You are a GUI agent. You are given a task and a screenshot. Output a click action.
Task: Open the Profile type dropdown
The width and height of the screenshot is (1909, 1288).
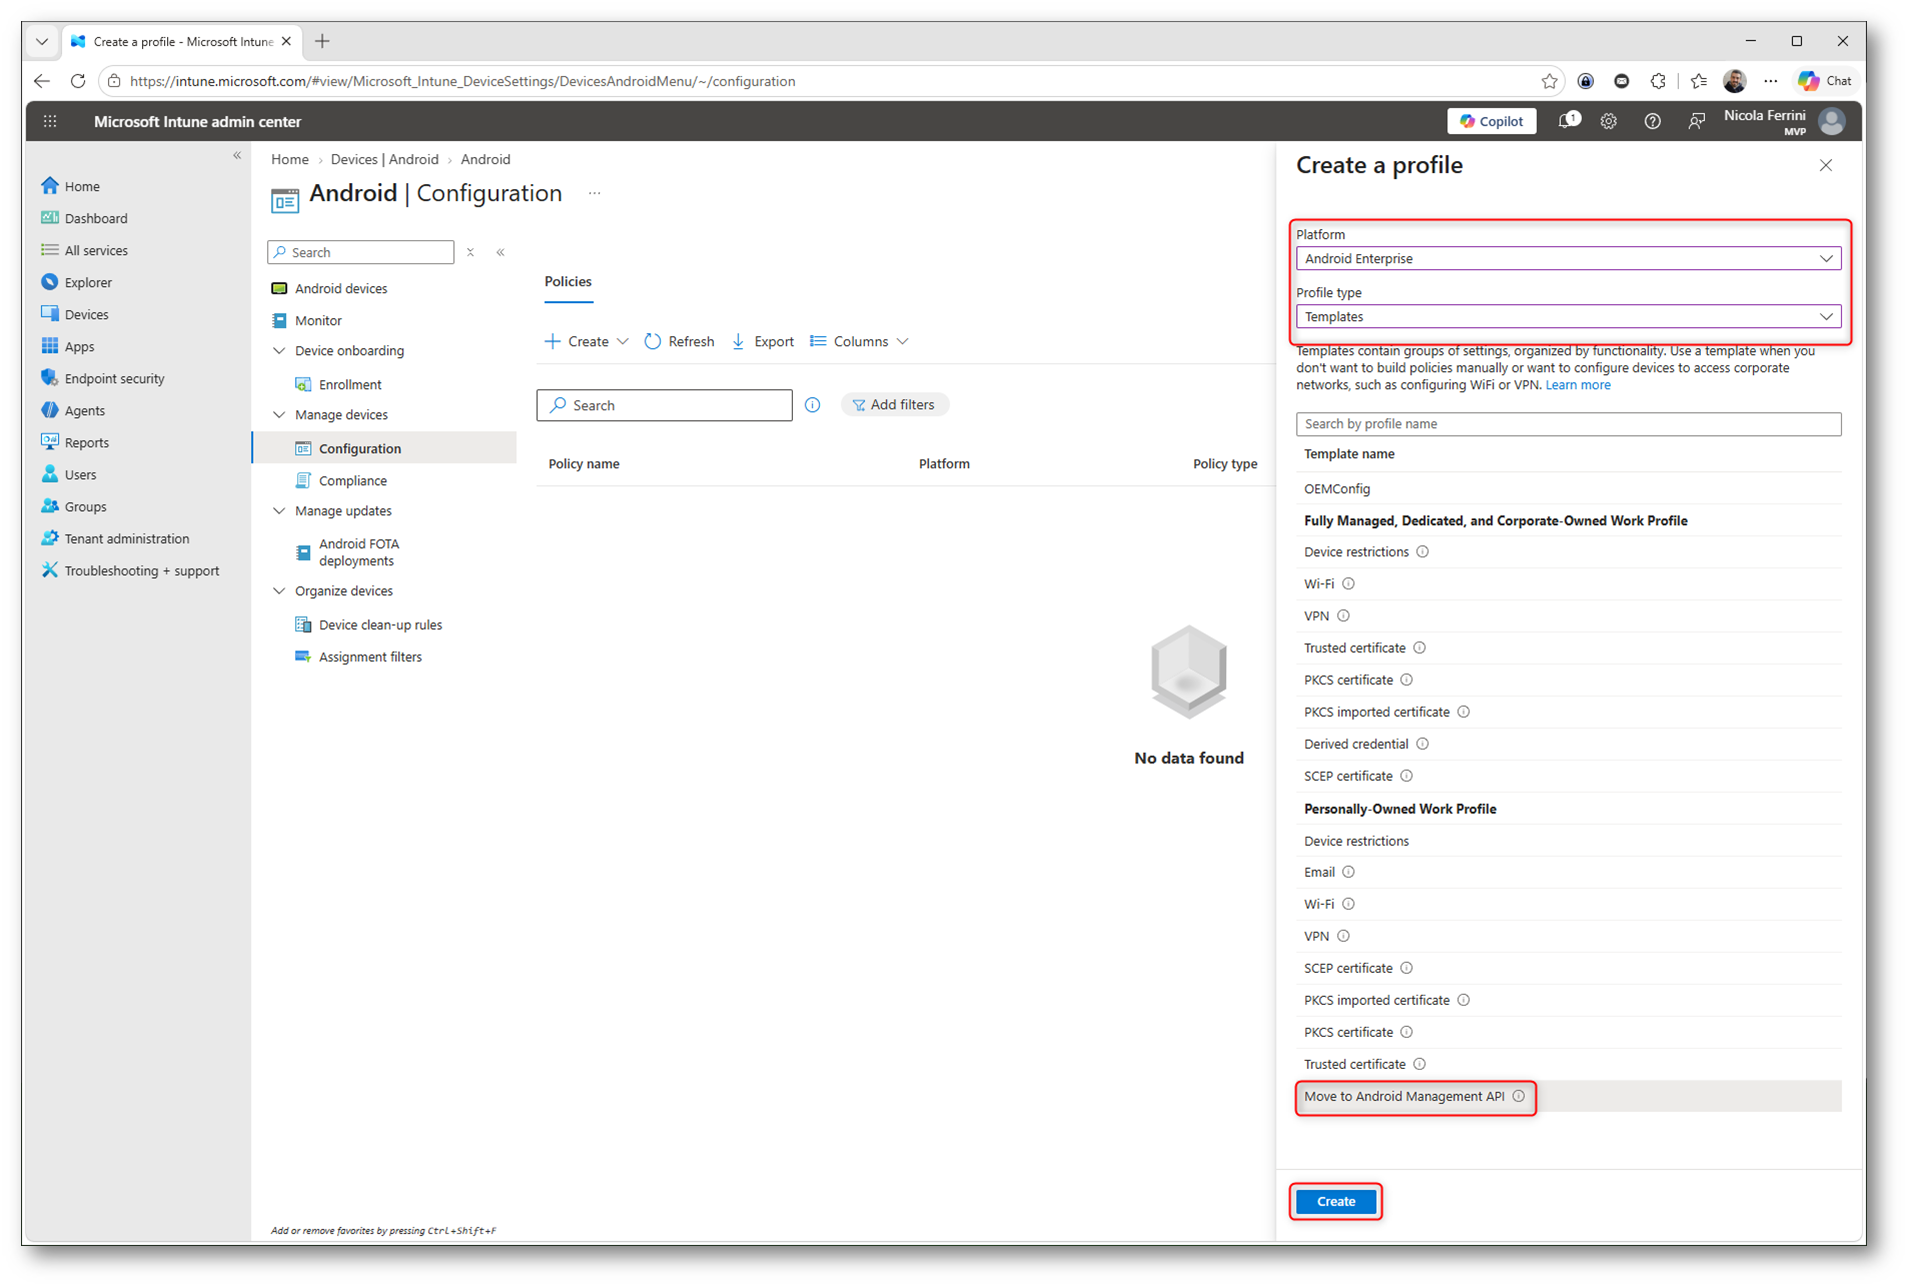pos(1568,317)
